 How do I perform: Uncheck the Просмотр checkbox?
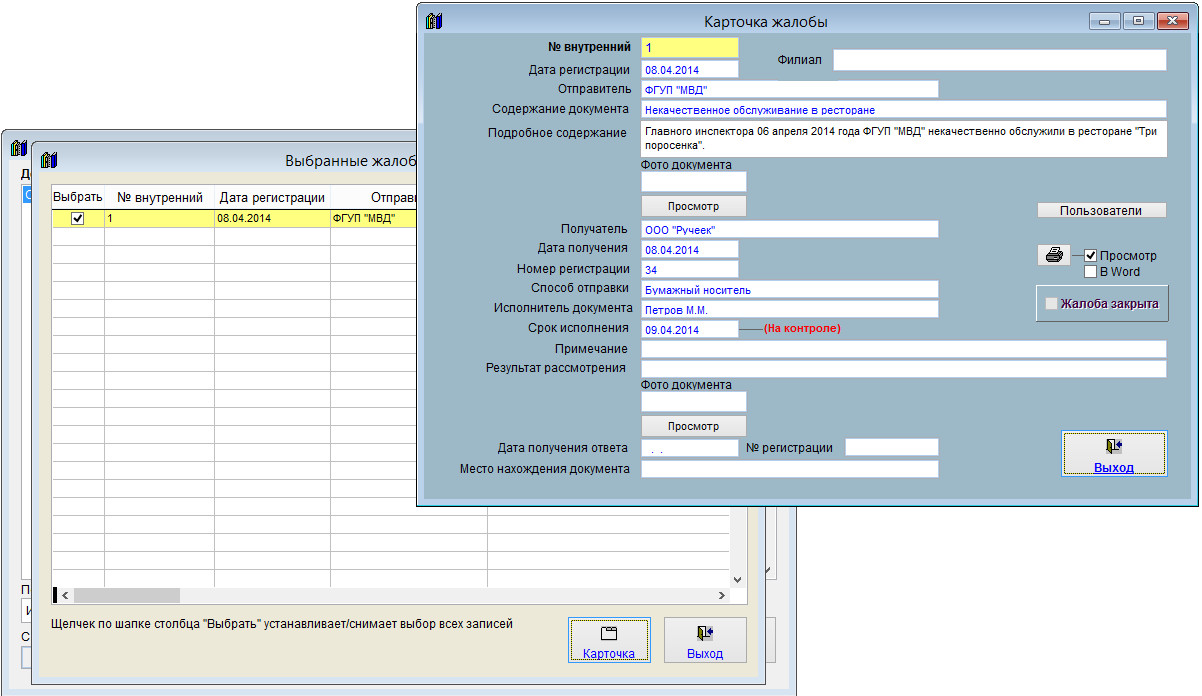tap(1091, 256)
